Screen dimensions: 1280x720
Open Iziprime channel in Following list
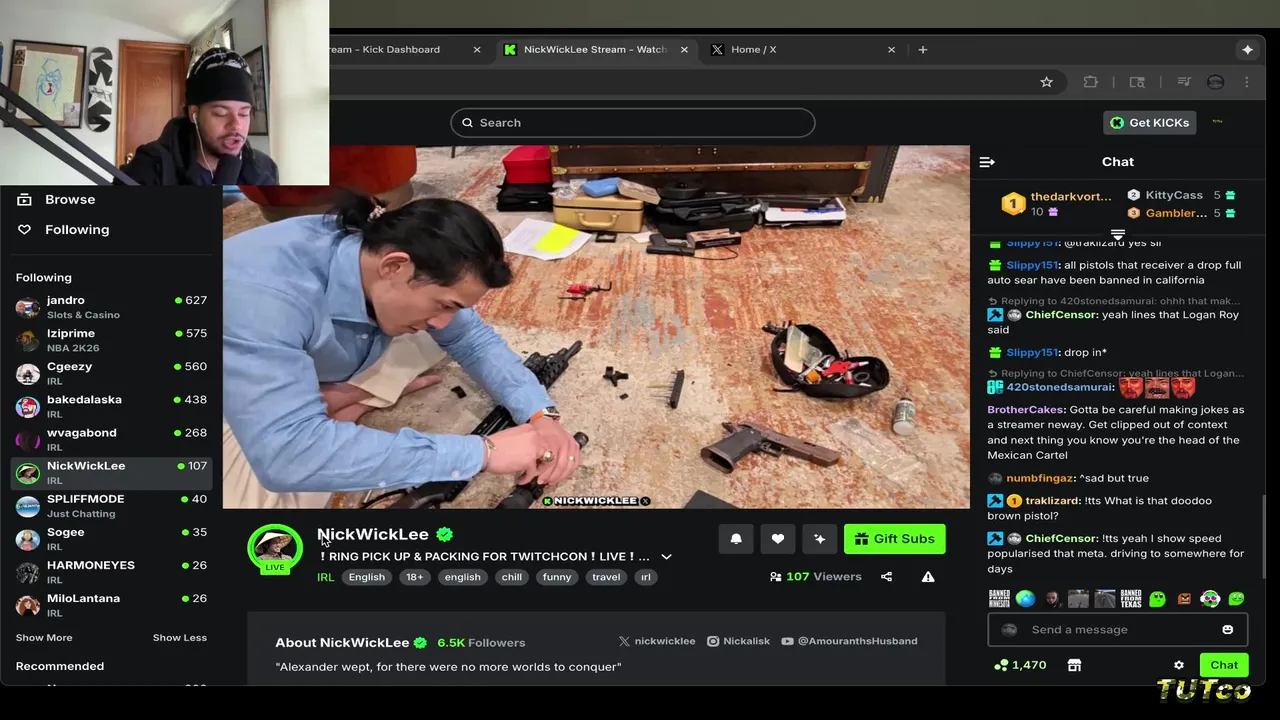pyautogui.click(x=111, y=340)
